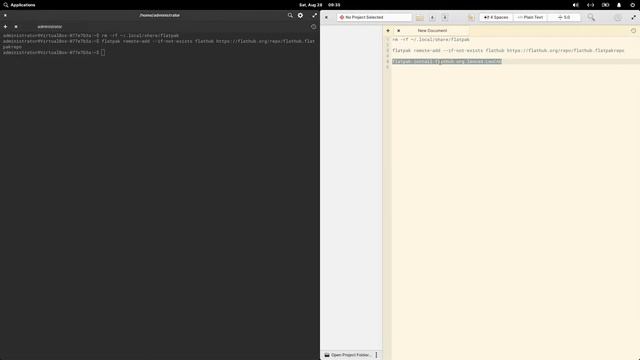Open the Terminal settings gear menu

pos(300,16)
